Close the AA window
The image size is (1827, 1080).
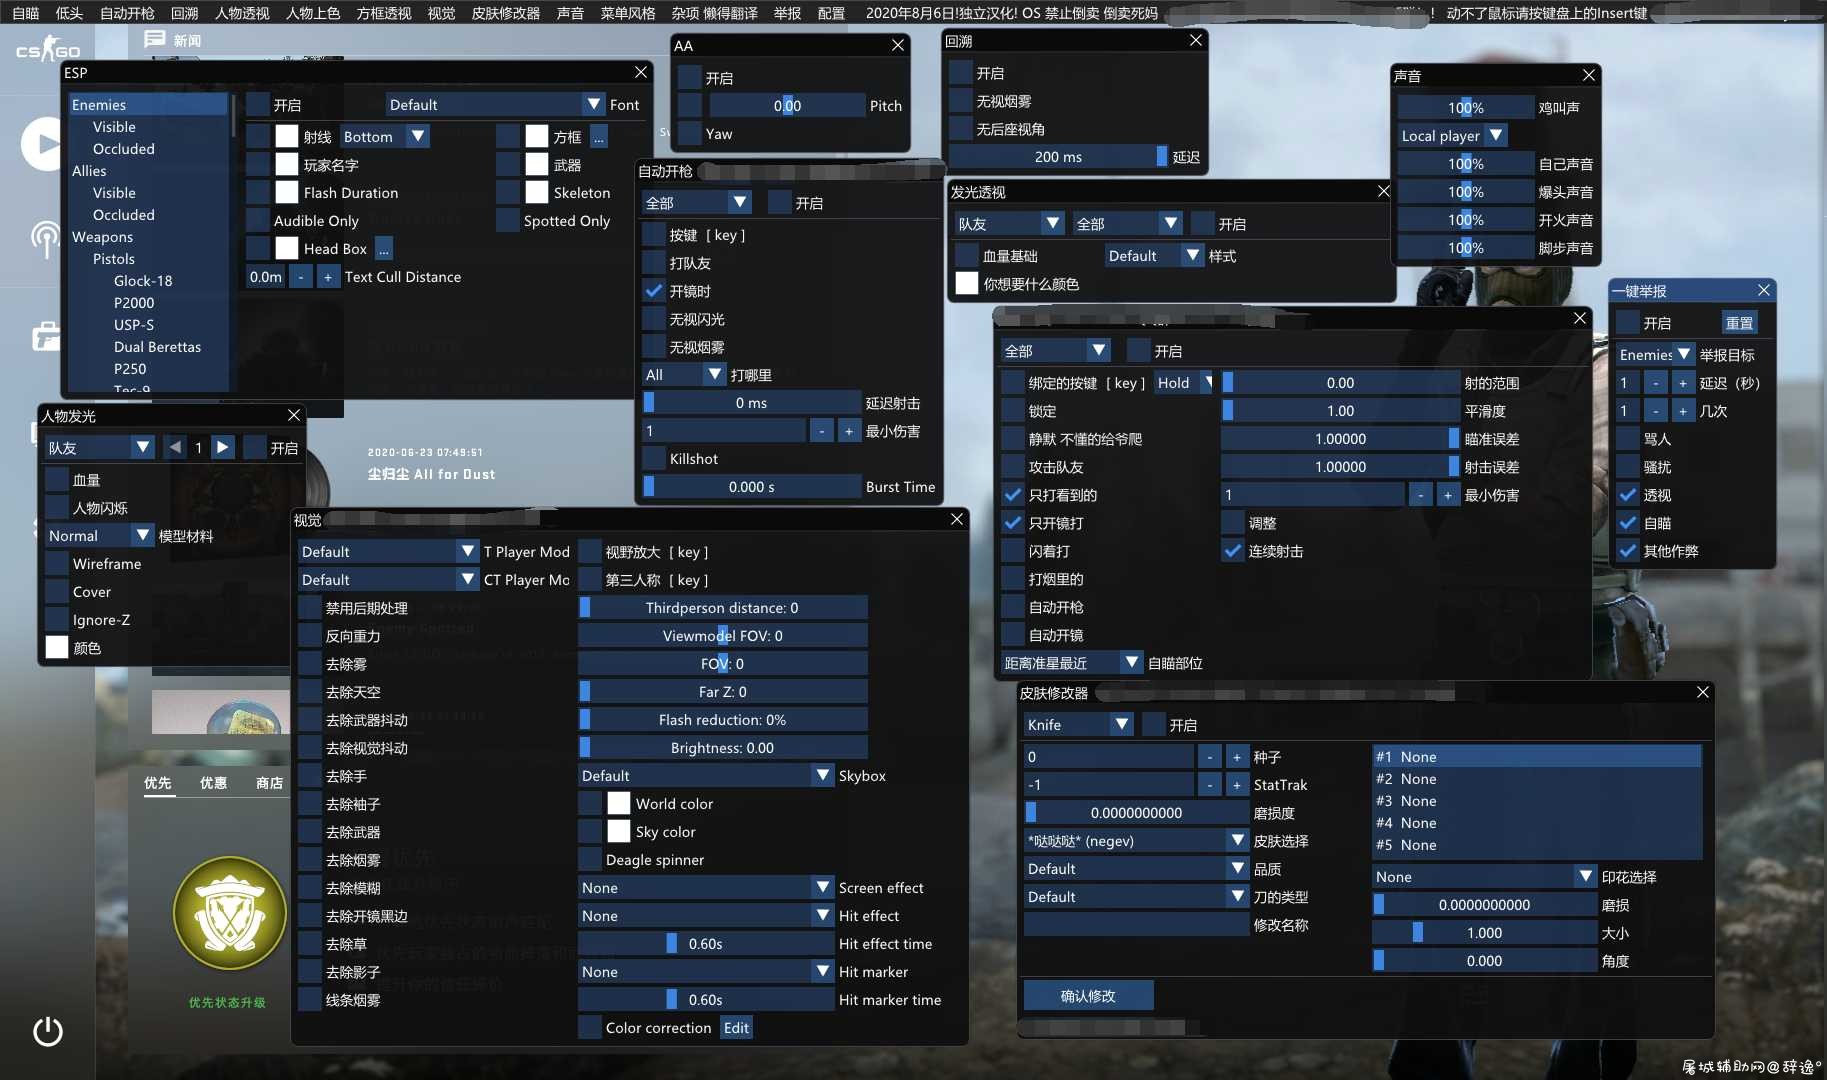[898, 45]
